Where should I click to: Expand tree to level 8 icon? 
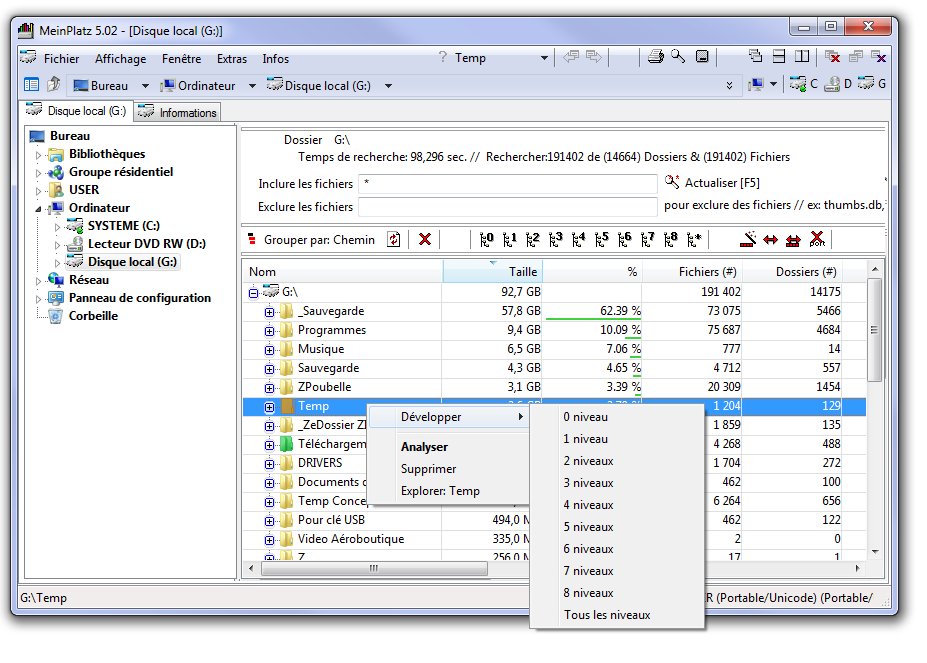[670, 240]
